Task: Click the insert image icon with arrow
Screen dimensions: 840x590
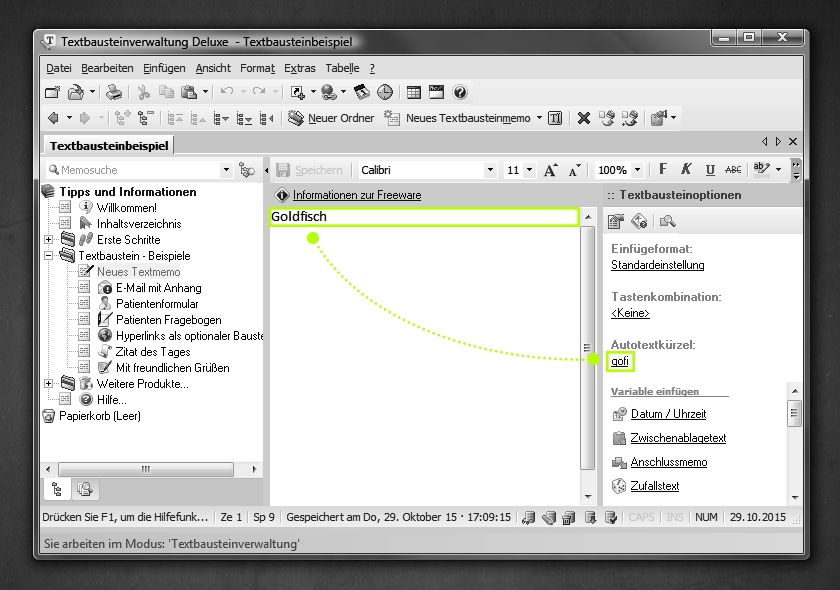Action: 298,93
